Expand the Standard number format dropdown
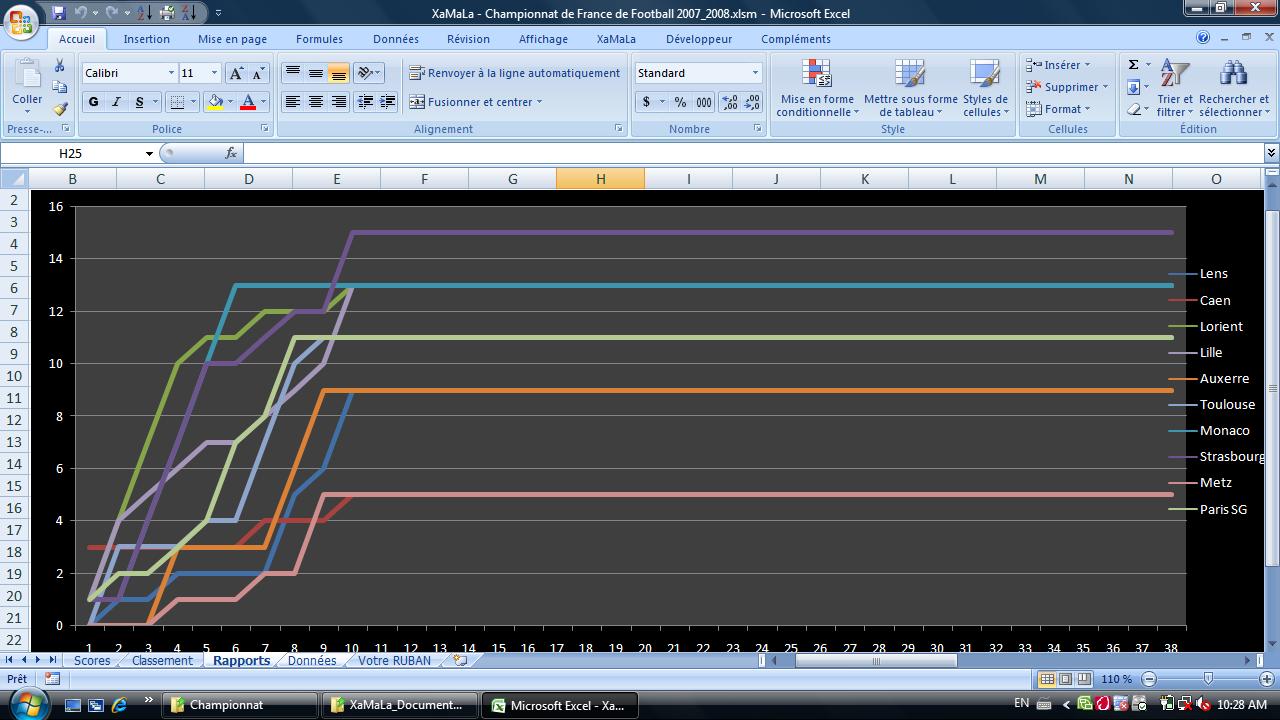1280x720 pixels. click(755, 73)
